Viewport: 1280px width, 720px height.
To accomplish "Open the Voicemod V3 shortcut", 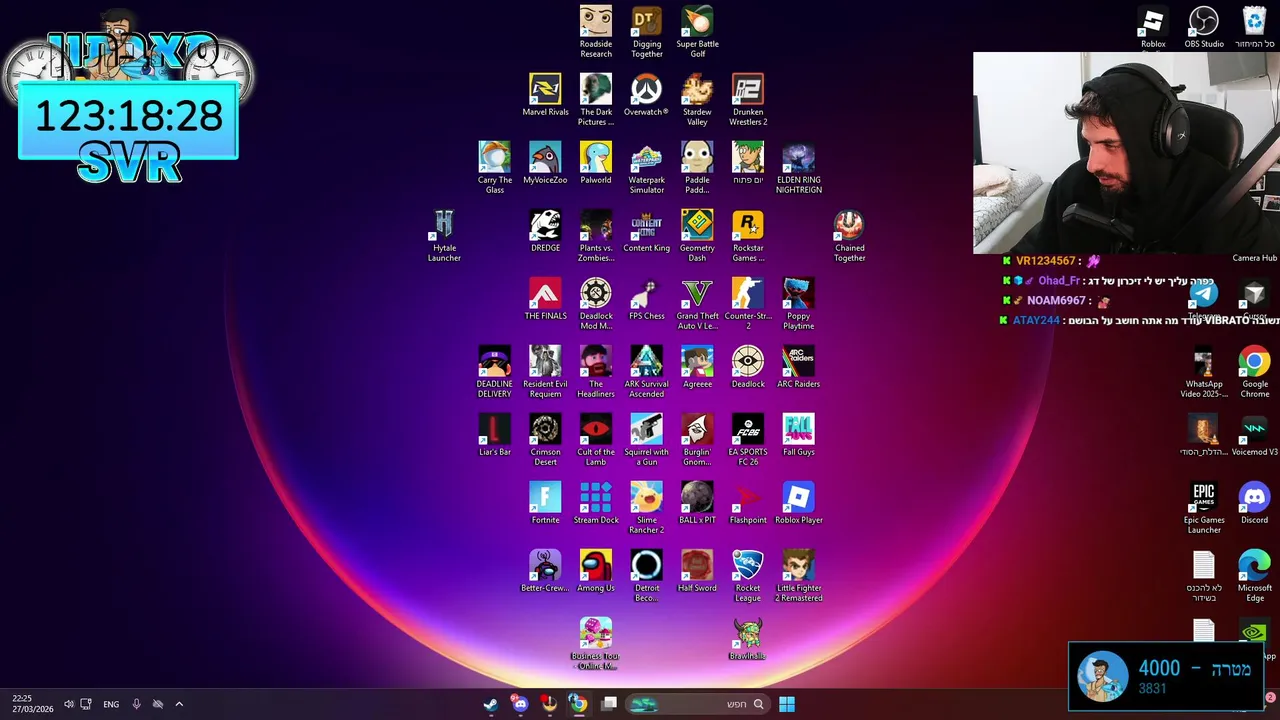I will click(1254, 435).
